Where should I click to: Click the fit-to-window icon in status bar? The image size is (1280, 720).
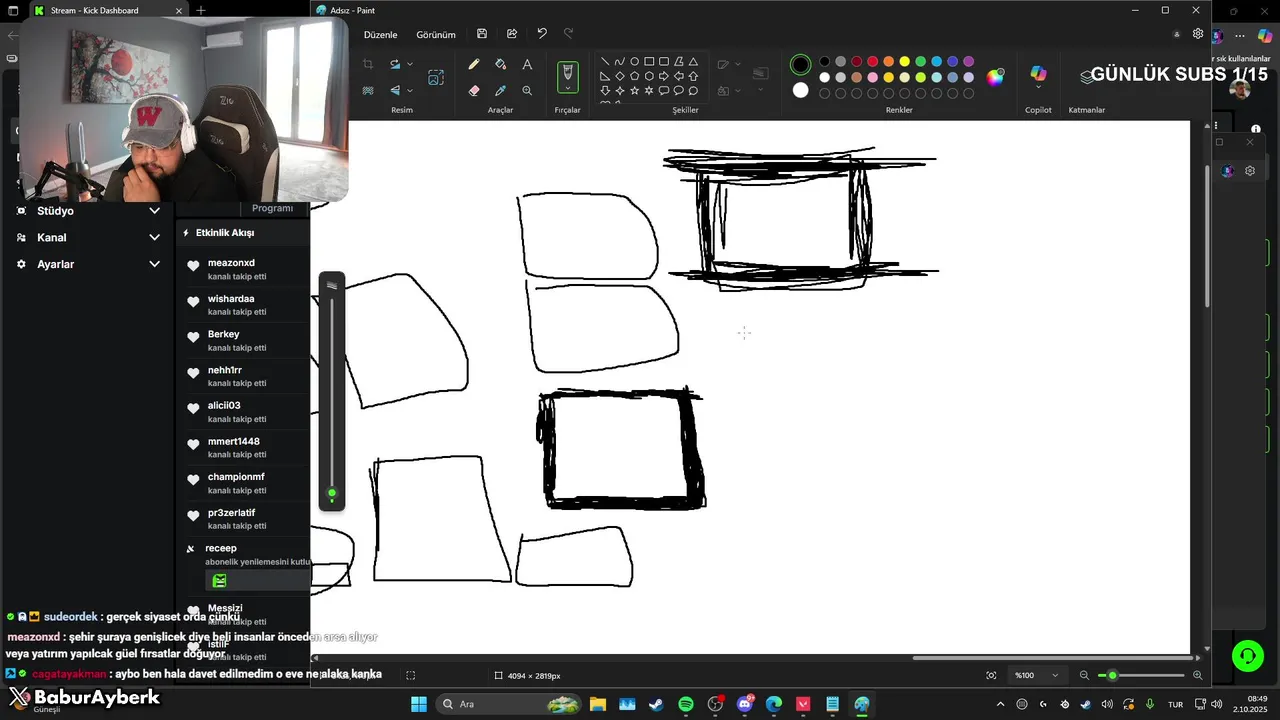991,675
